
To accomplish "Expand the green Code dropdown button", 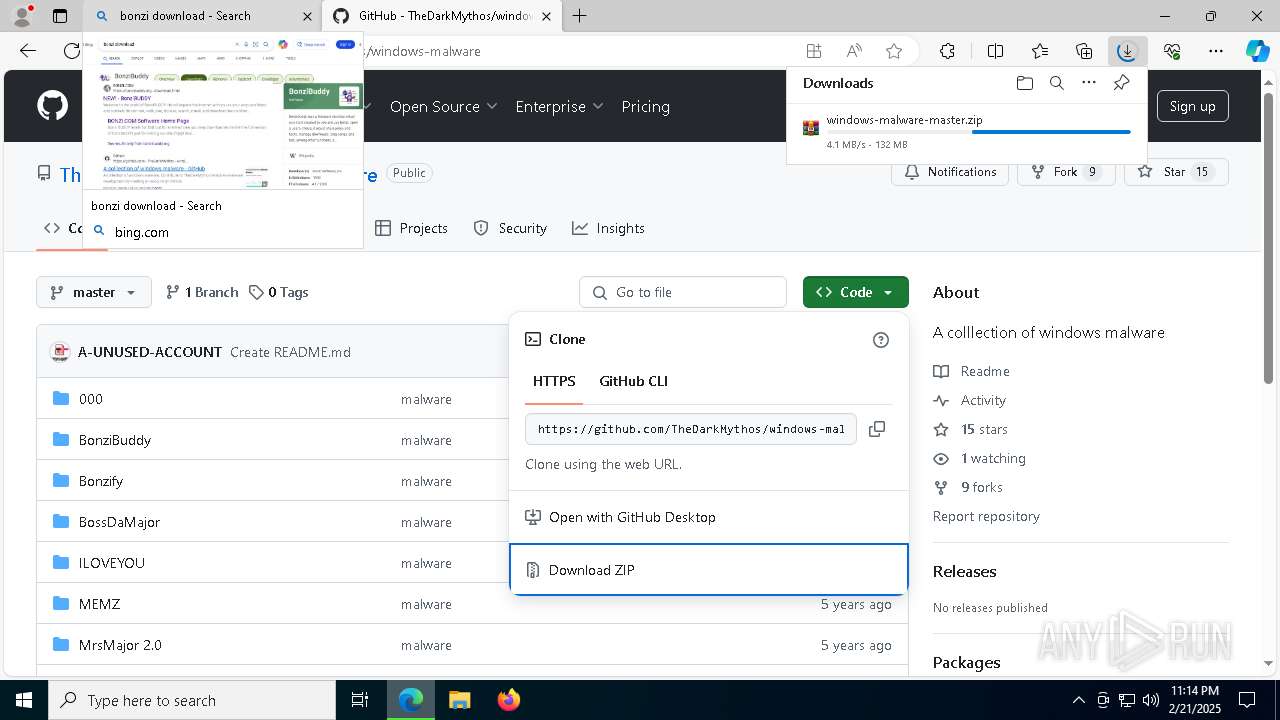I will point(855,292).
